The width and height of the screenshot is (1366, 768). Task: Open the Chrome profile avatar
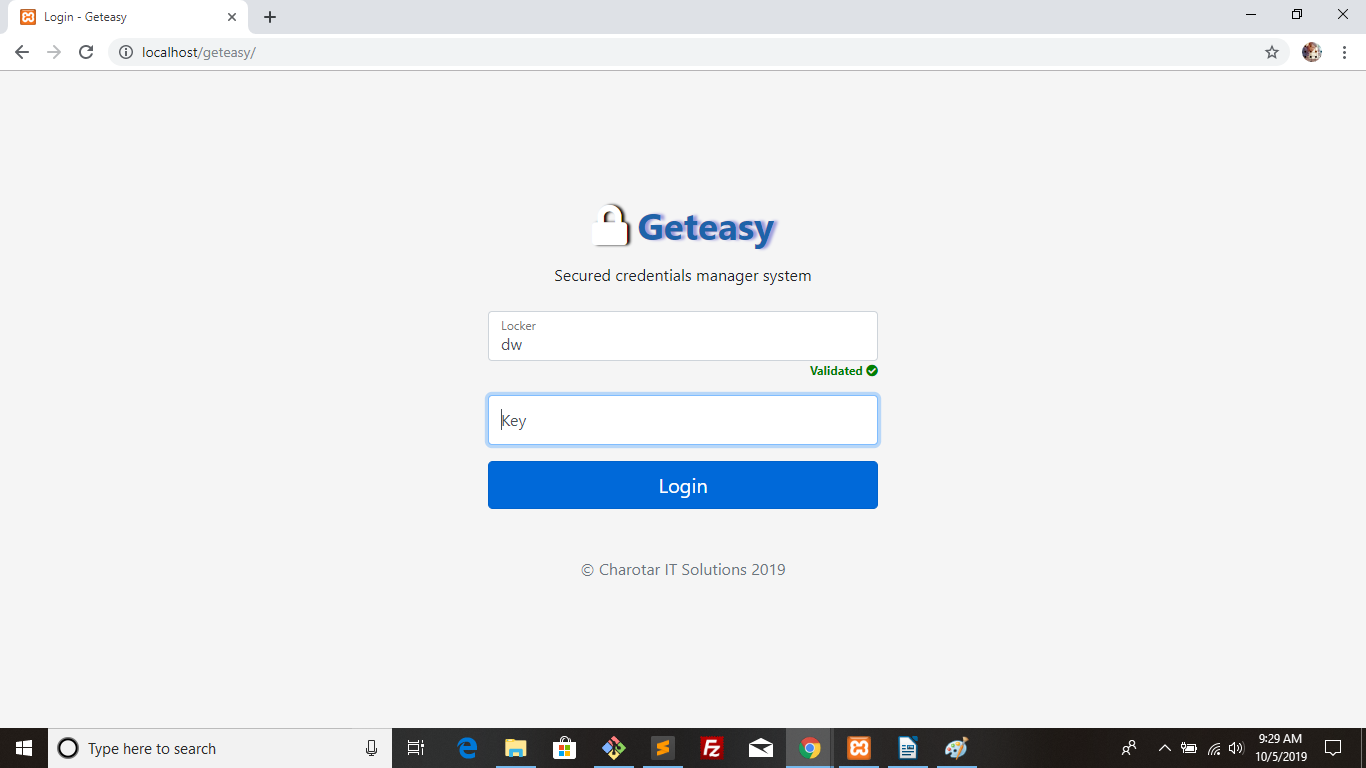(x=1312, y=52)
